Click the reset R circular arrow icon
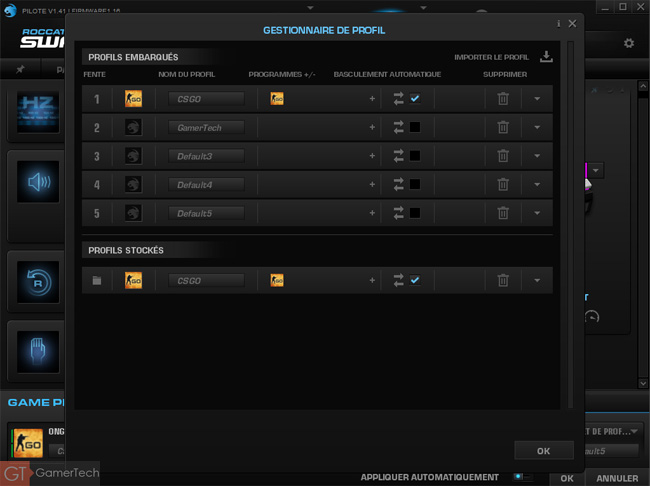This screenshot has width=650, height=486. [x=38, y=282]
